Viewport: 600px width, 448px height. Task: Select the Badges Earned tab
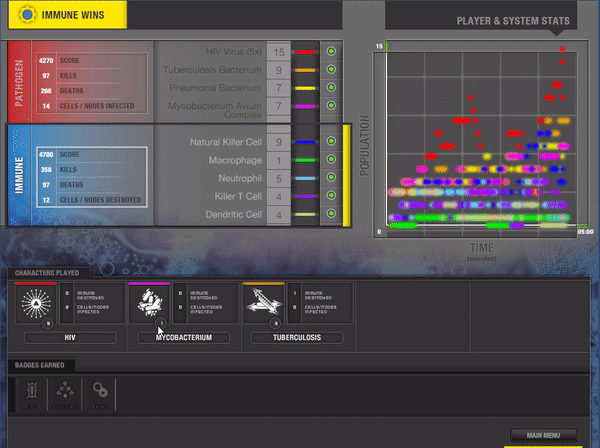tap(40, 365)
